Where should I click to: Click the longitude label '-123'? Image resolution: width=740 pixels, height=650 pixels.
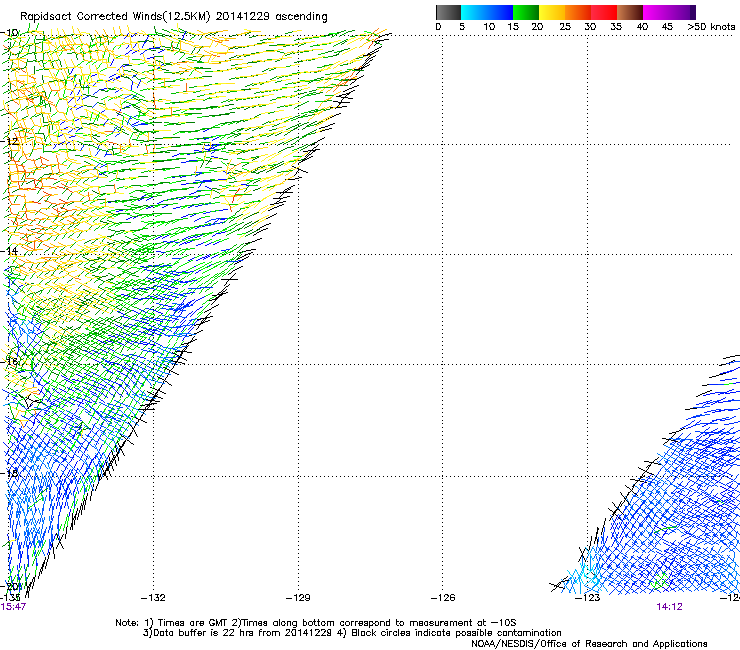[x=588, y=598]
